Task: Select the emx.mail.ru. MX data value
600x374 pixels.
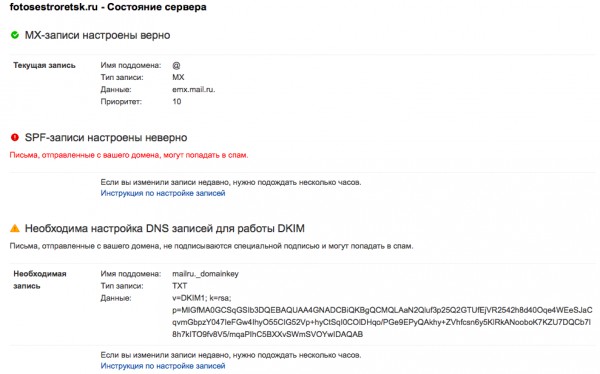Action: click(x=194, y=90)
